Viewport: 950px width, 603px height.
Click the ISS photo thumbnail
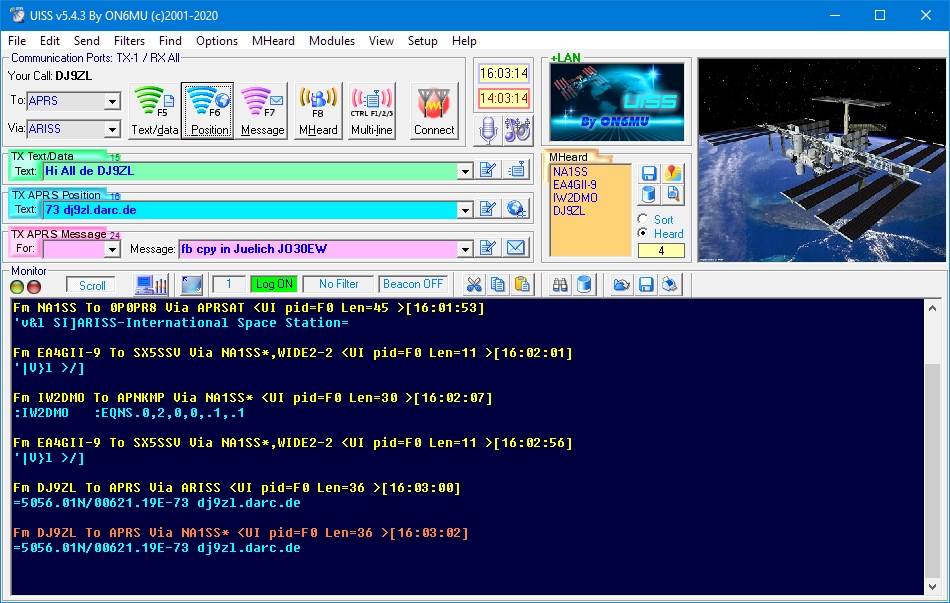[x=822, y=160]
